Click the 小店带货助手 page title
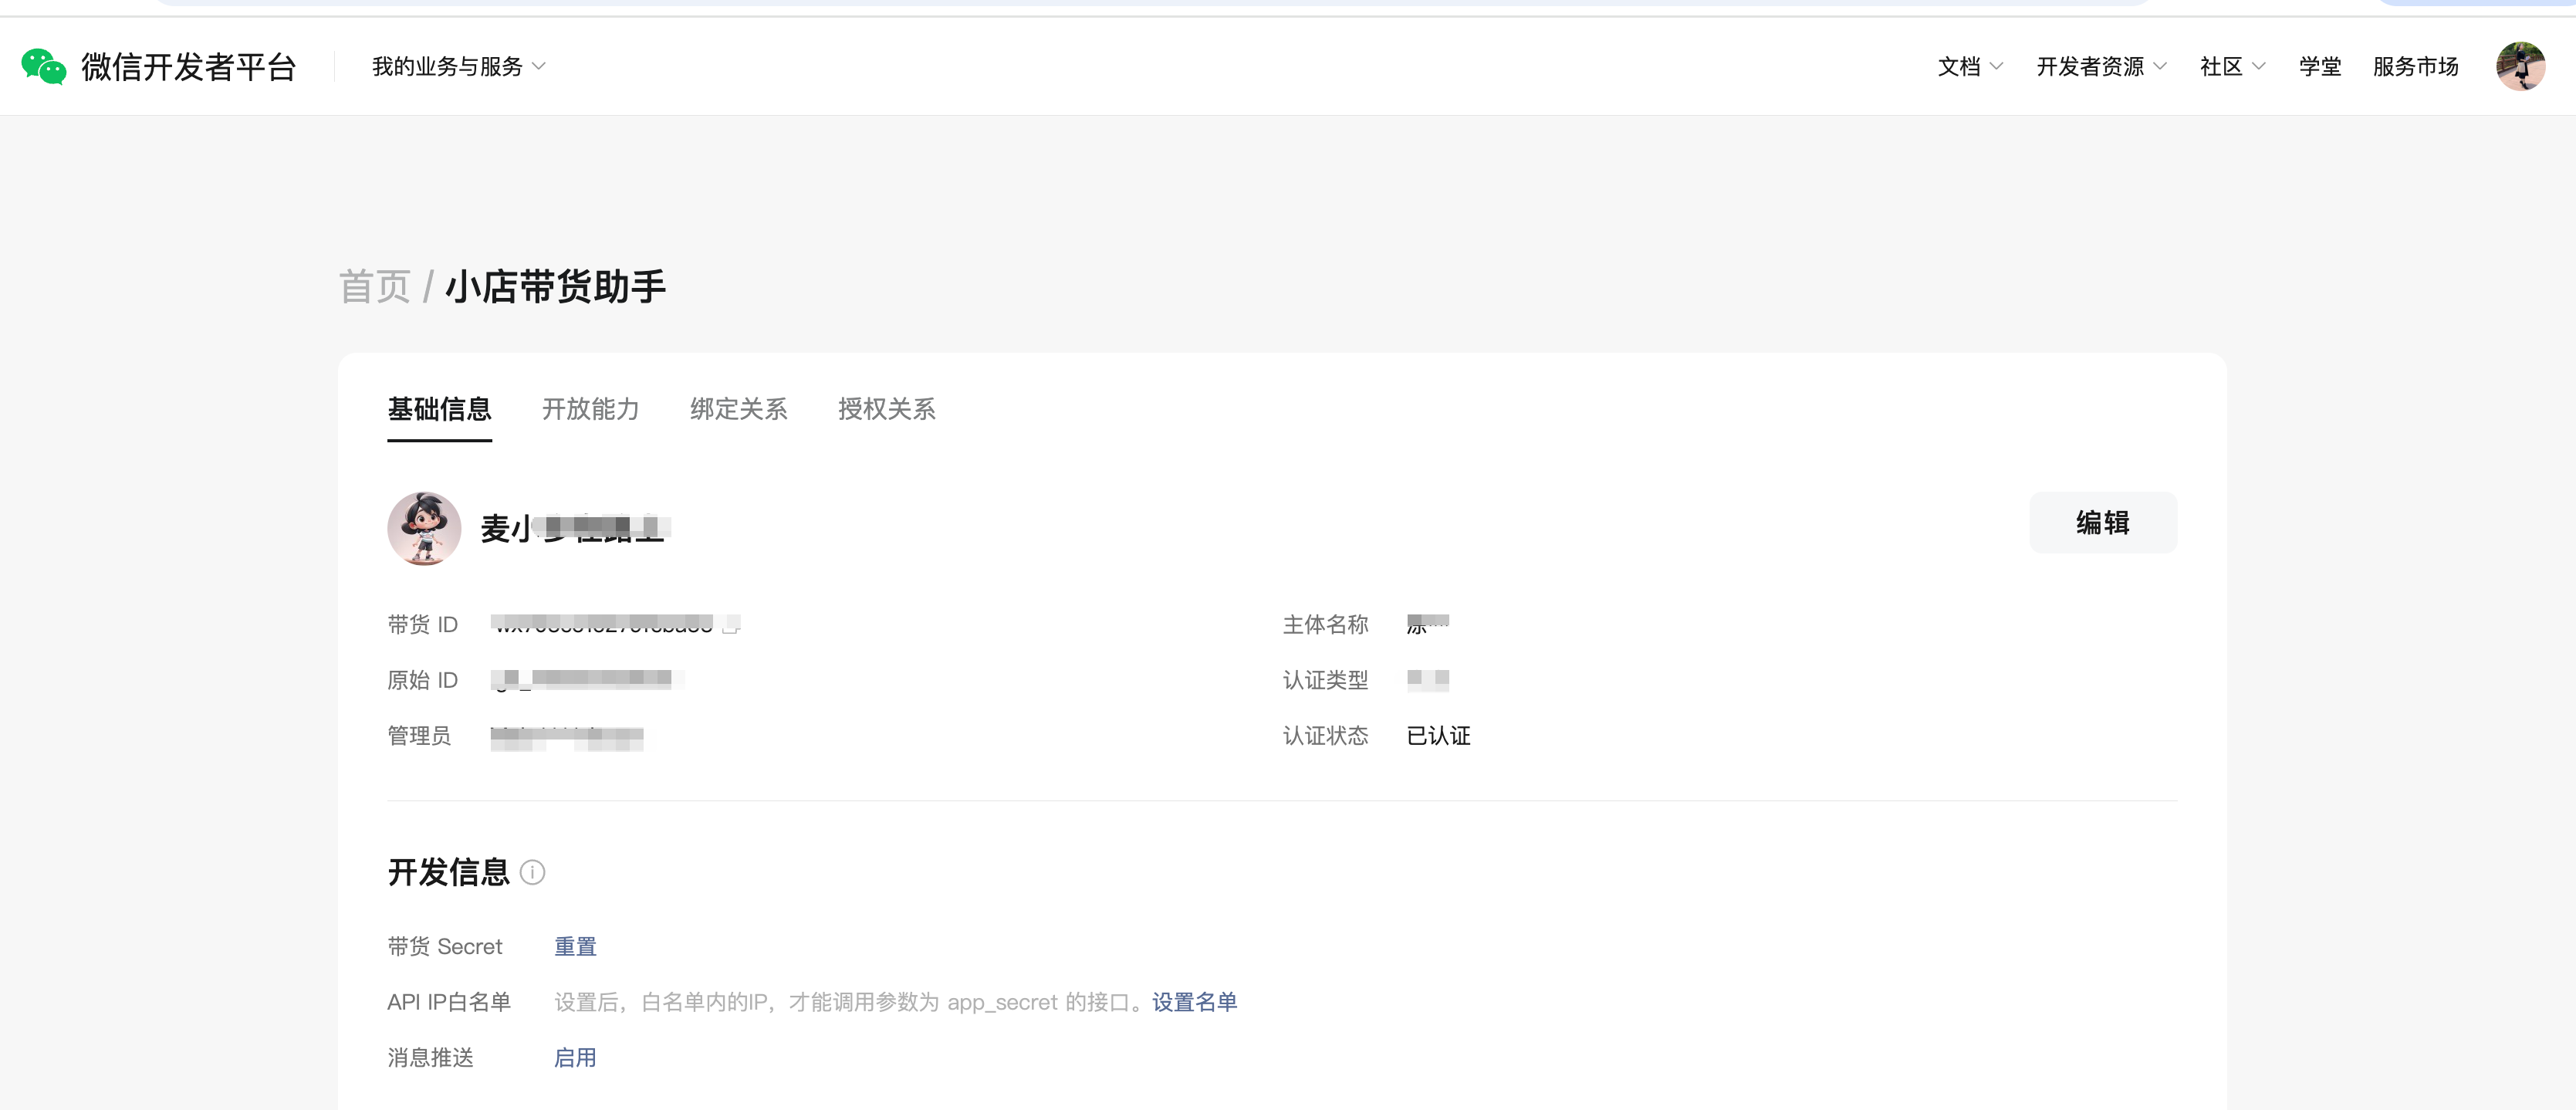 click(x=555, y=287)
